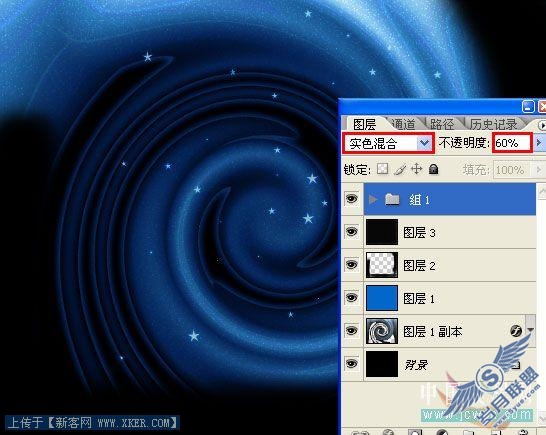Click the opacity 60% input field
The image size is (546, 435).
point(512,143)
